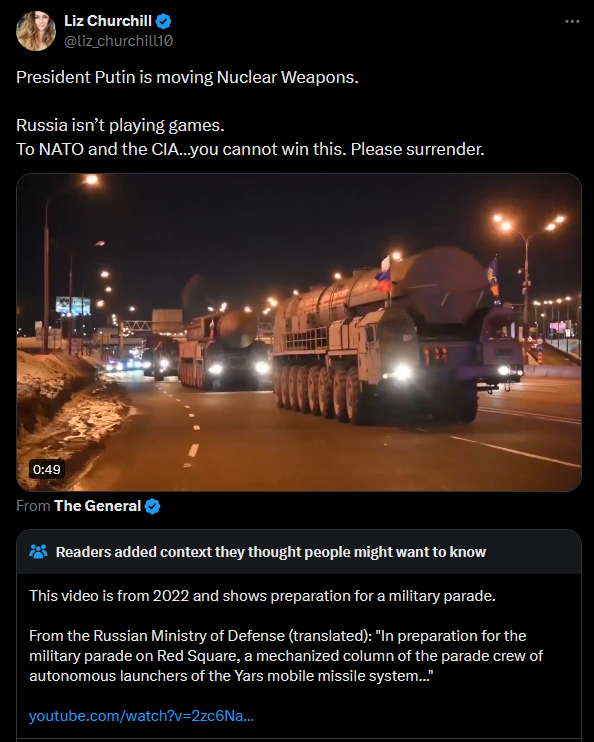Click the 'From' label under the video
The image size is (594, 742).
pyautogui.click(x=33, y=506)
